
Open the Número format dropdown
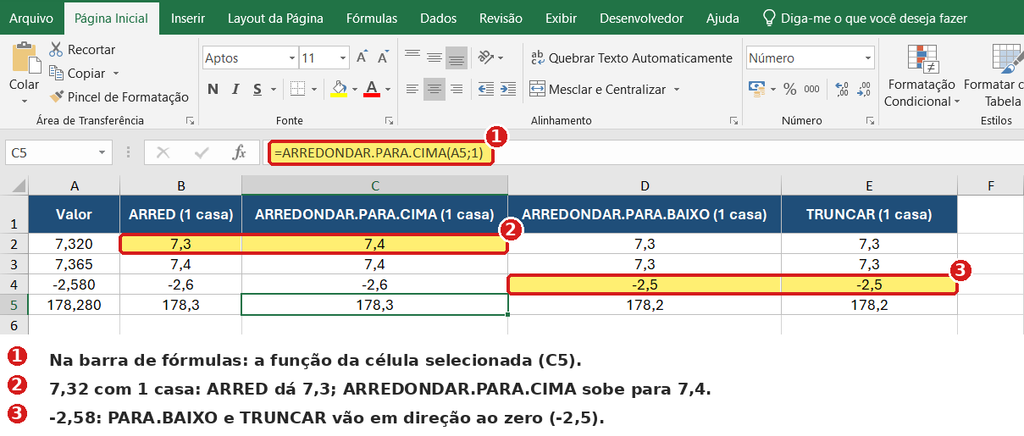coord(868,58)
